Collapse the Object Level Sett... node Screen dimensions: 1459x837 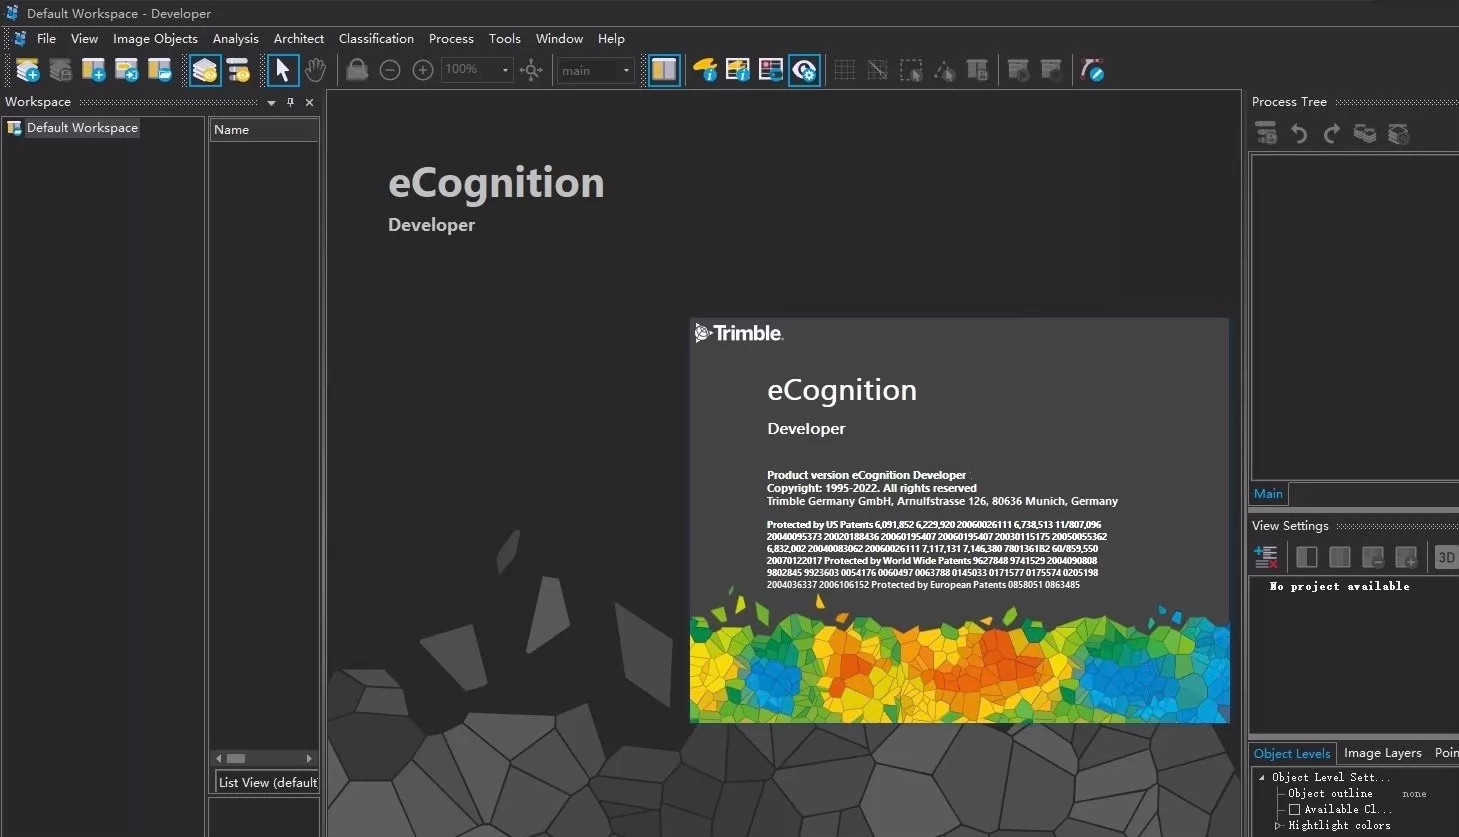pyautogui.click(x=1262, y=777)
